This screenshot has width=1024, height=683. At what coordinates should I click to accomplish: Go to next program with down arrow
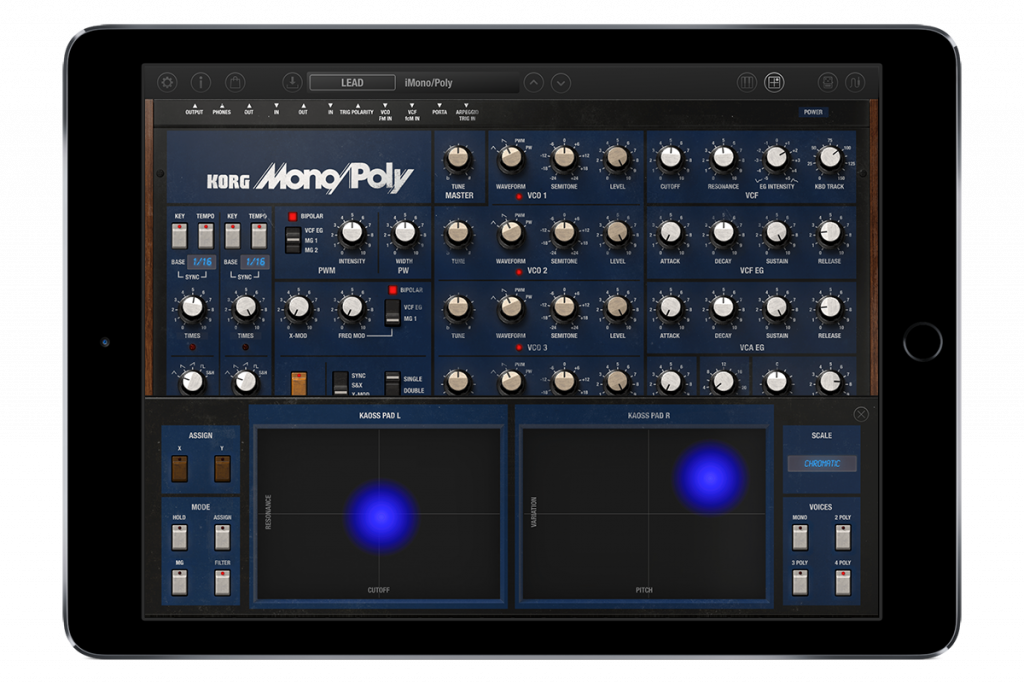tap(561, 83)
